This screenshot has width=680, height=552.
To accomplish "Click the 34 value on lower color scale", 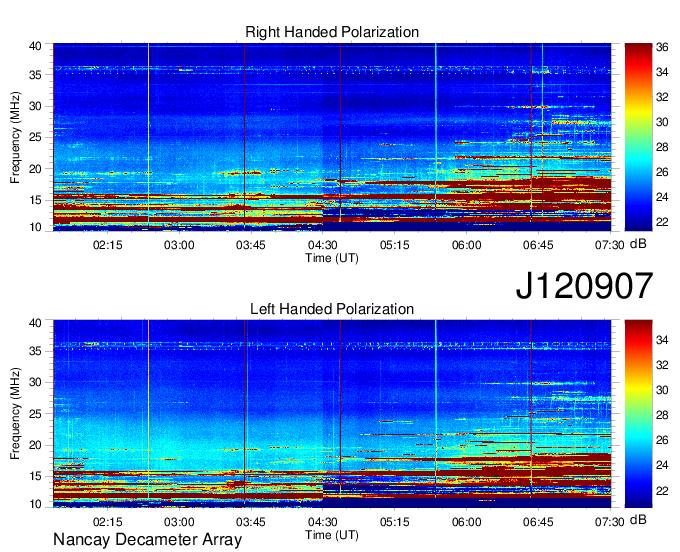I will coord(662,340).
